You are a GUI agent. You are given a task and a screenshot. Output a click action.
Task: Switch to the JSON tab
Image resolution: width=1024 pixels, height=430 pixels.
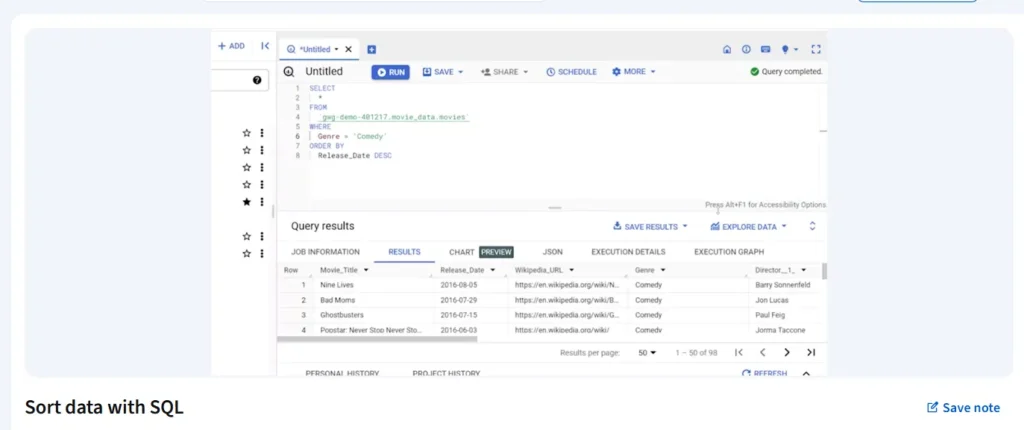(x=552, y=252)
